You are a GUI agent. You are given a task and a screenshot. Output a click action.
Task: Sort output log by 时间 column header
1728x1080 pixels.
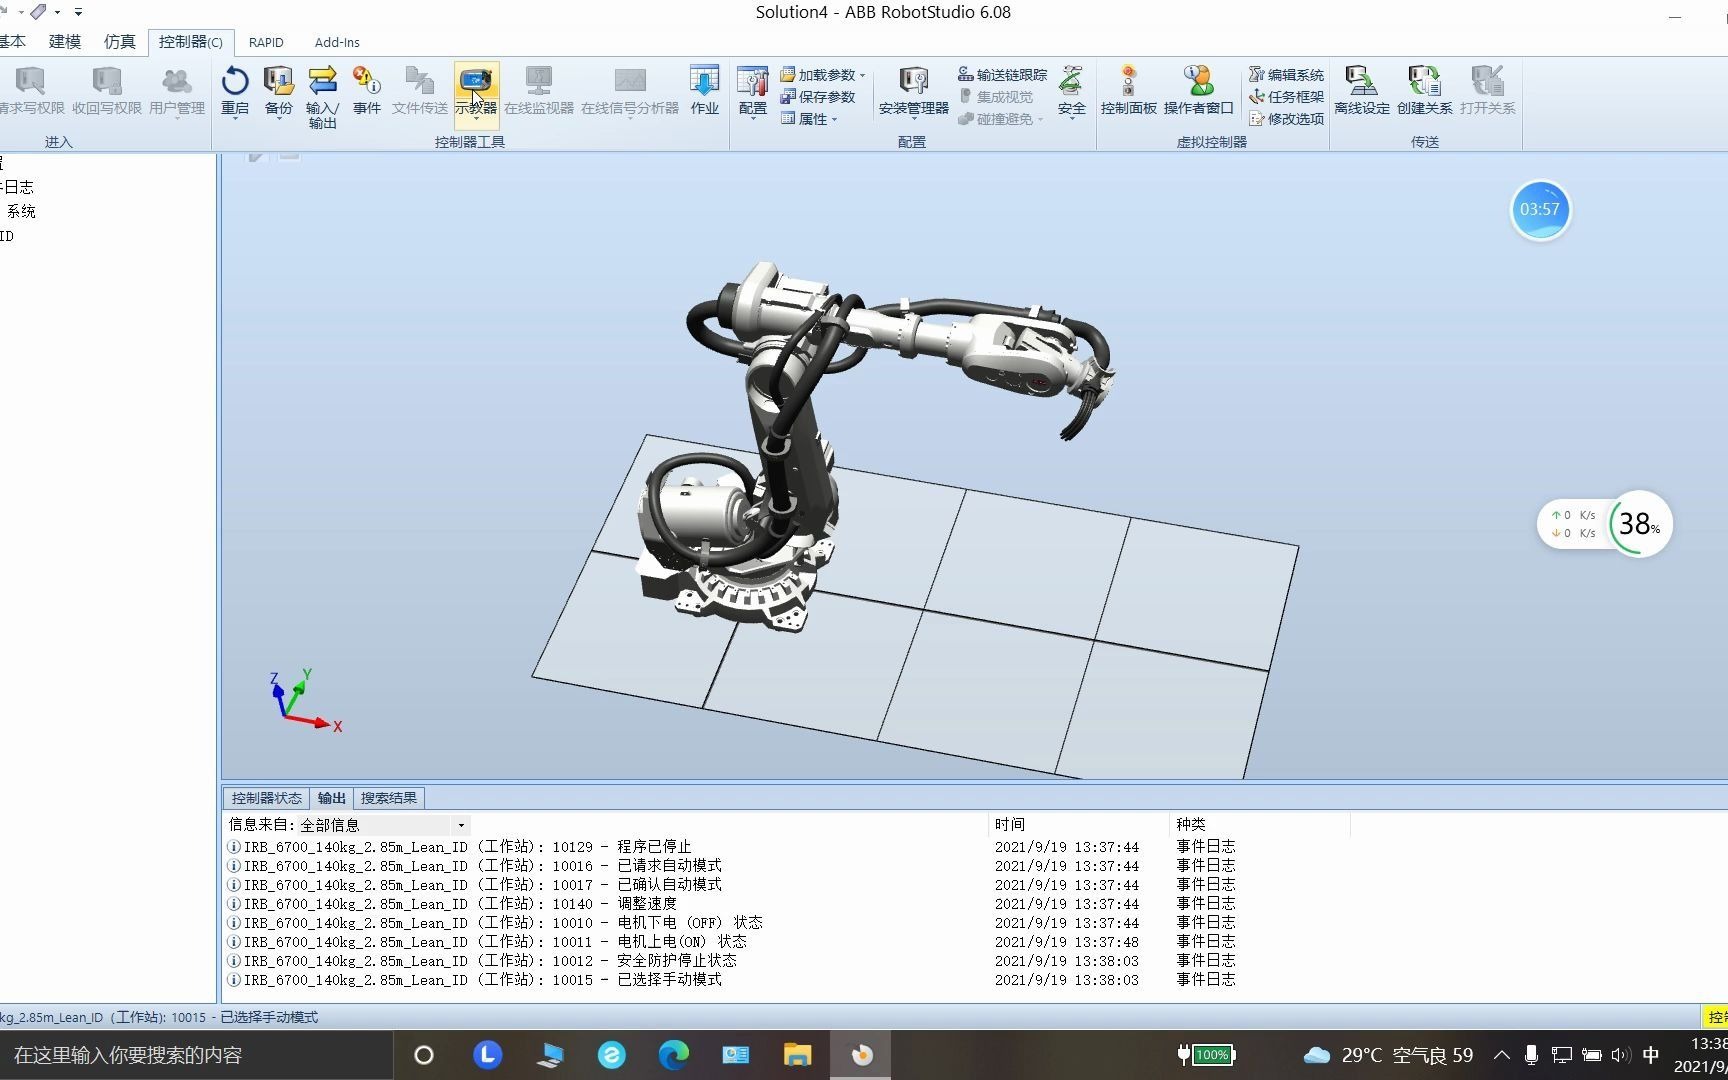1078,825
